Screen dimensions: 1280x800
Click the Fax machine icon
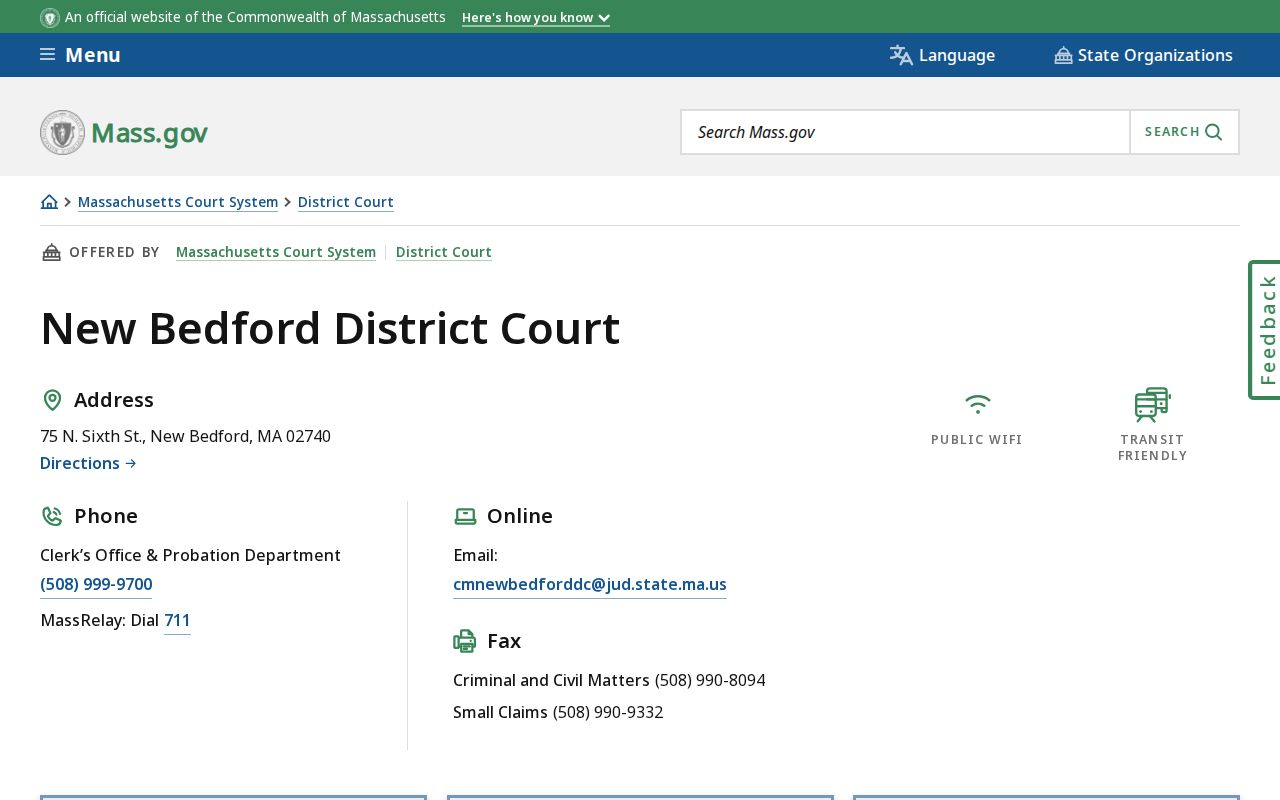[465, 641]
